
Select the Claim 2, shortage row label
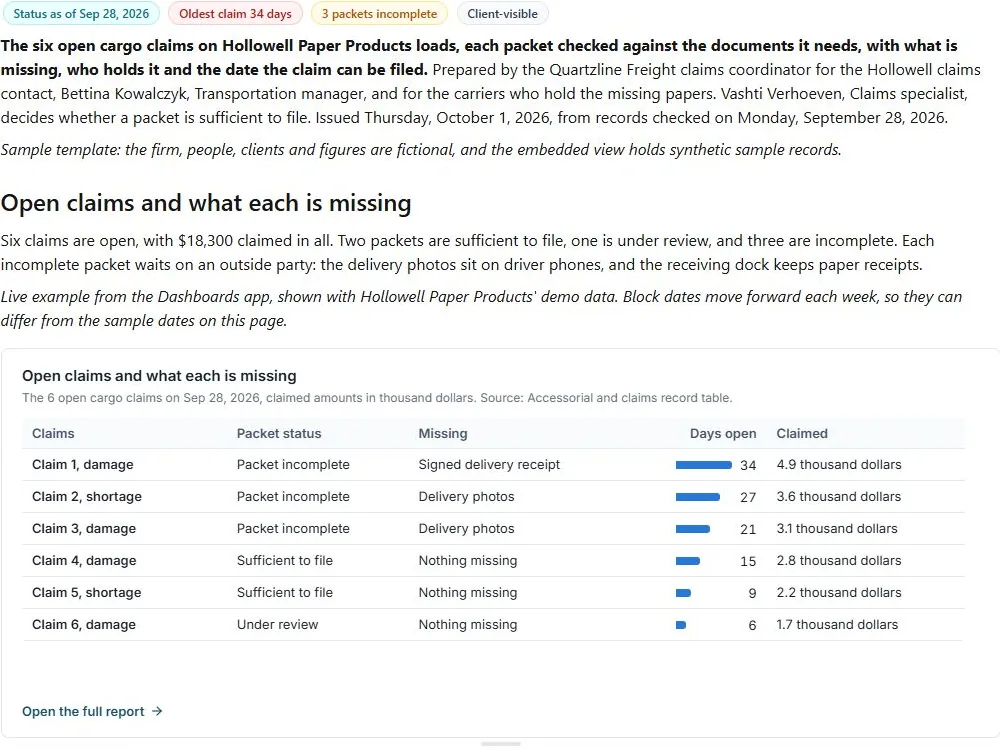tap(87, 497)
